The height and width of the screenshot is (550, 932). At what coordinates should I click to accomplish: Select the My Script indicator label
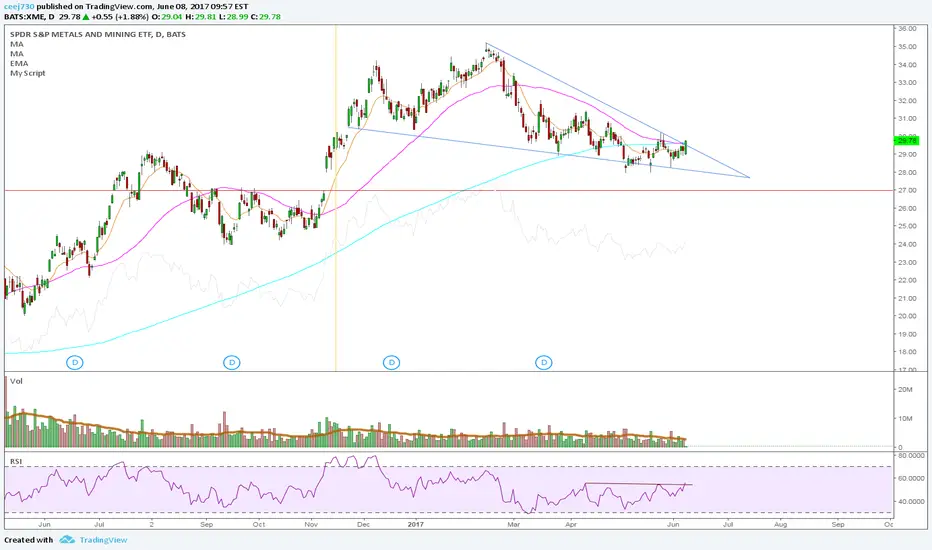(x=27, y=73)
